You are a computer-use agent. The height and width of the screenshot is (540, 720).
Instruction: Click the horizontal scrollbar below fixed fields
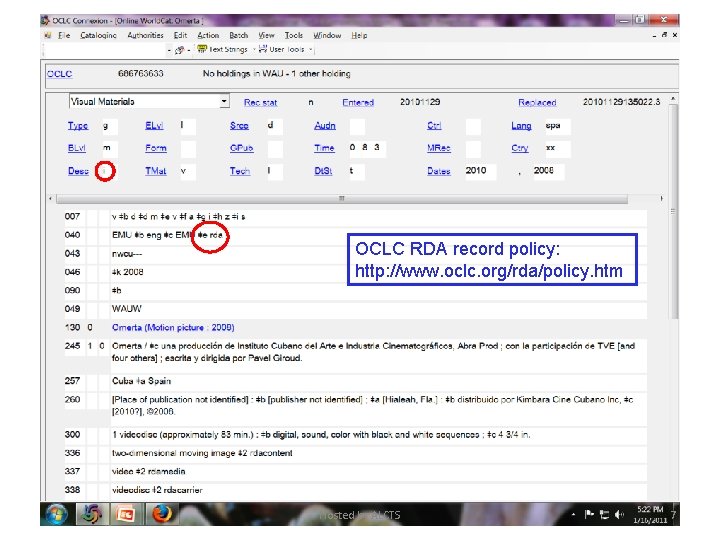(341, 199)
